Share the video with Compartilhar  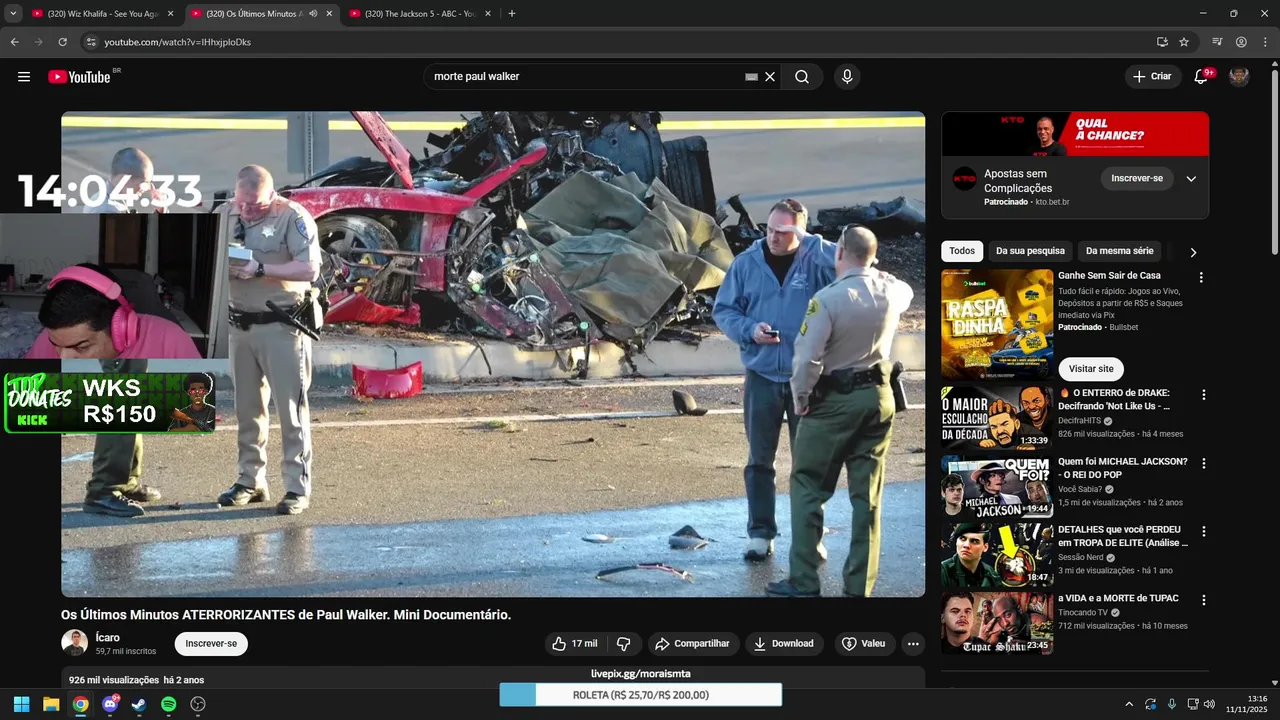pyautogui.click(x=692, y=644)
